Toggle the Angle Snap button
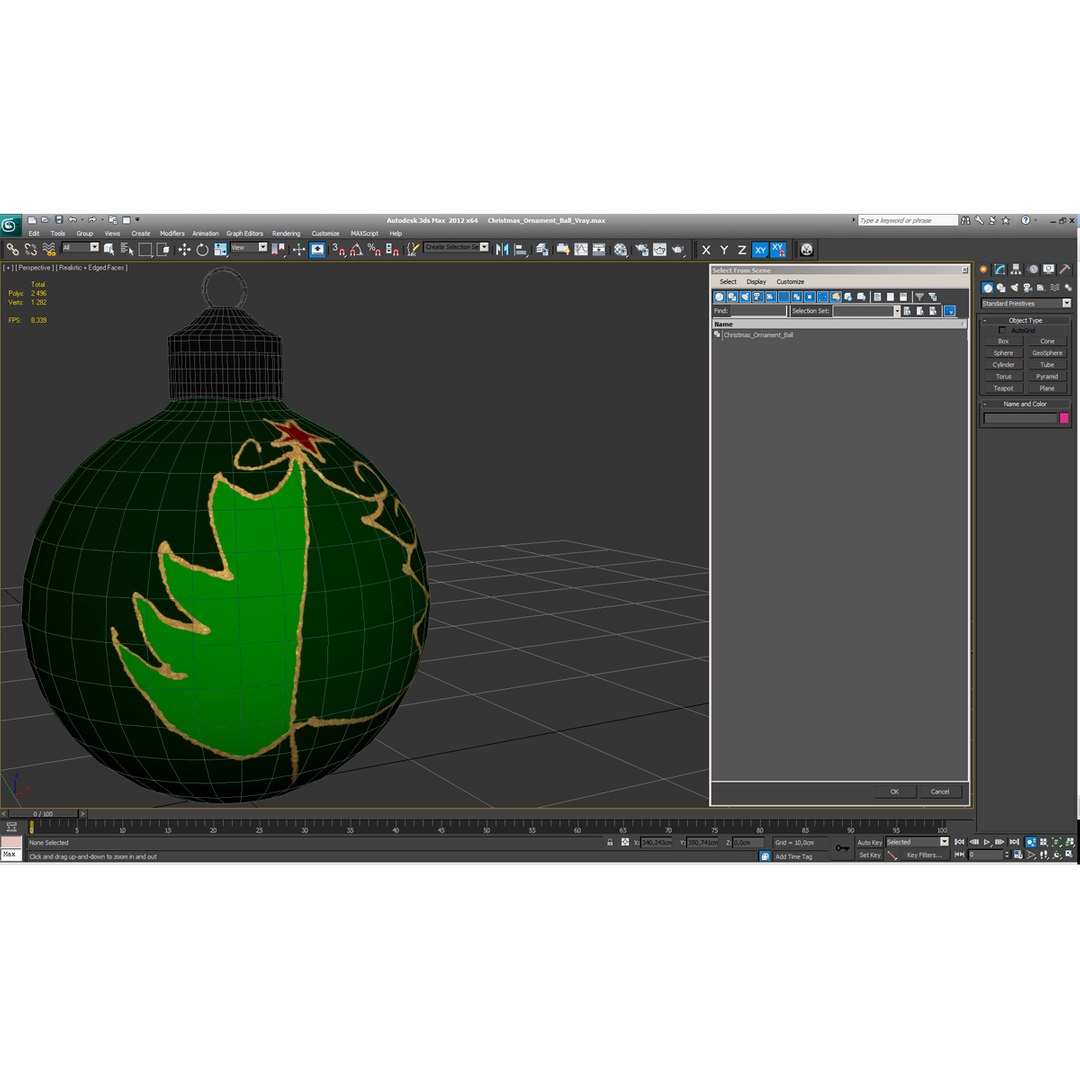1080x1080 pixels. point(356,249)
